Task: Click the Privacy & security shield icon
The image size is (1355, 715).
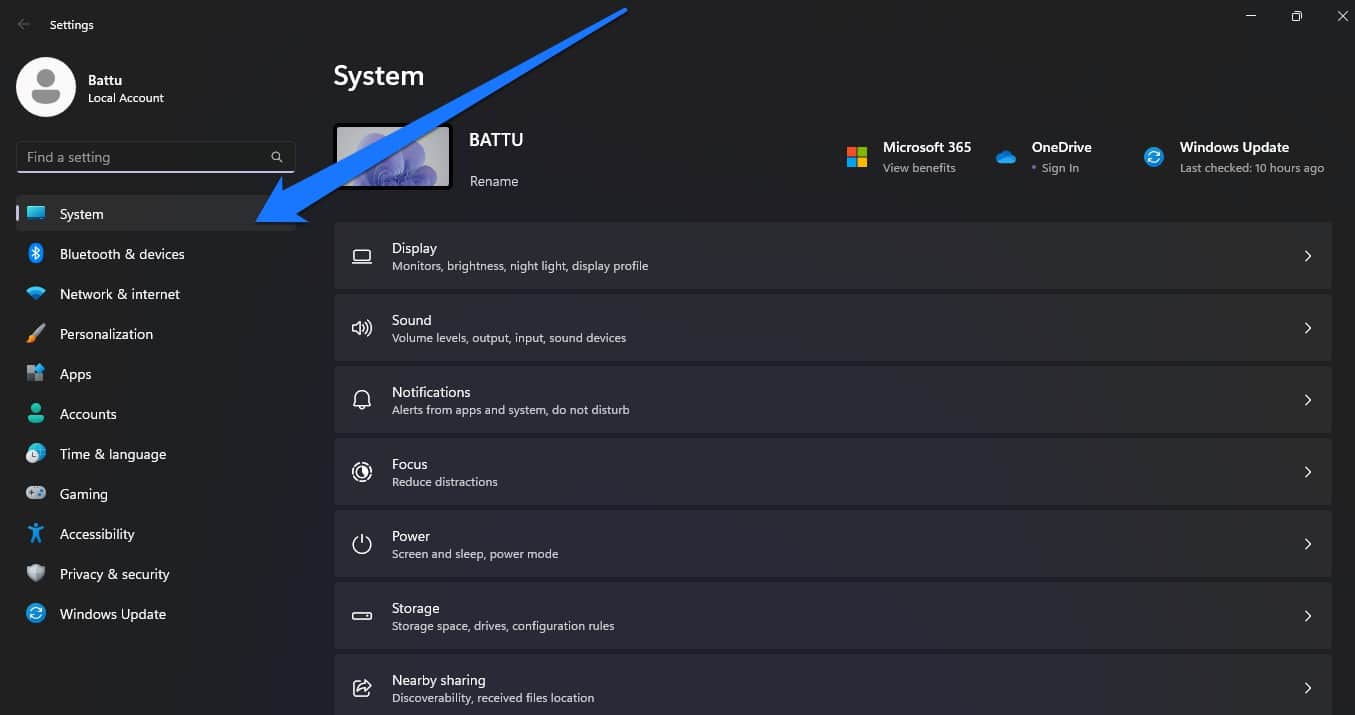Action: coord(36,573)
